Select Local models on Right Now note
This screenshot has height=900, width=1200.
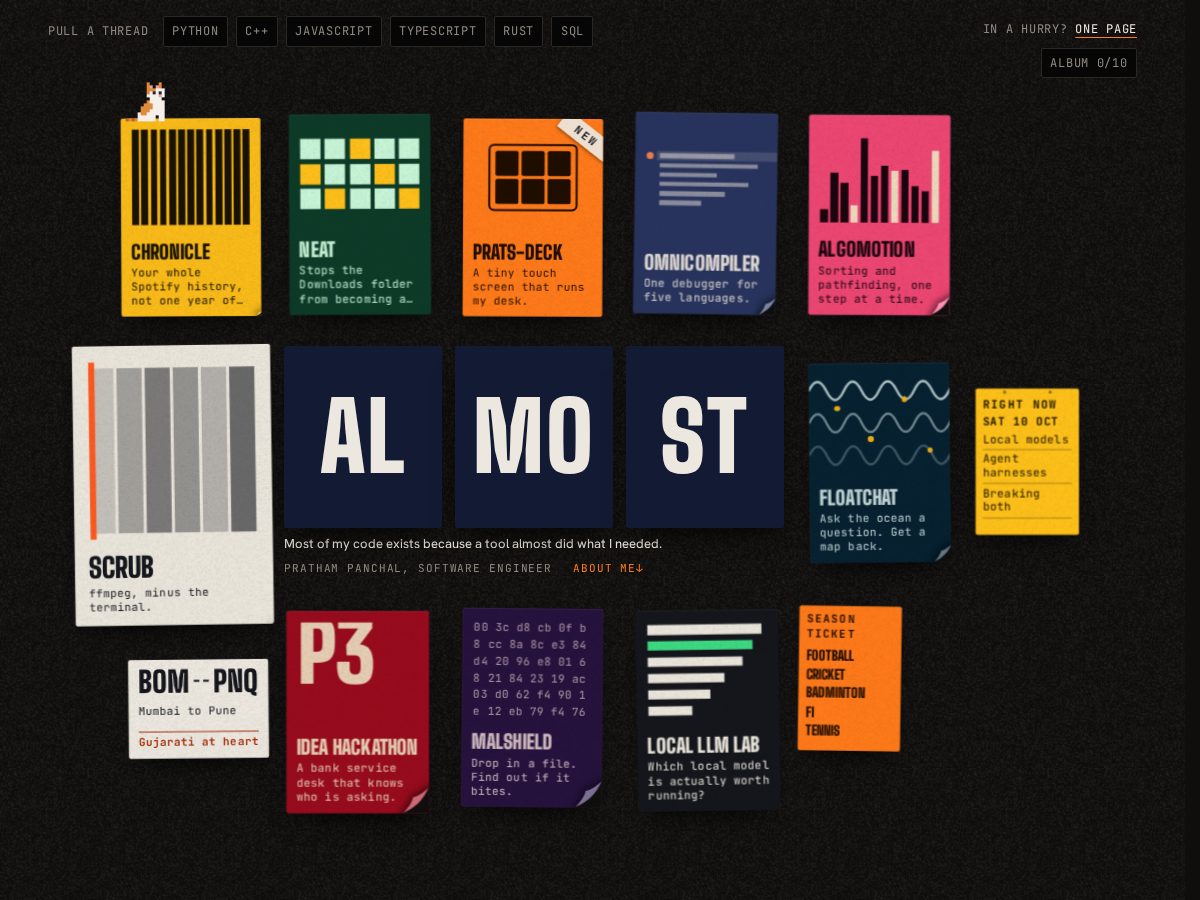[1025, 439]
